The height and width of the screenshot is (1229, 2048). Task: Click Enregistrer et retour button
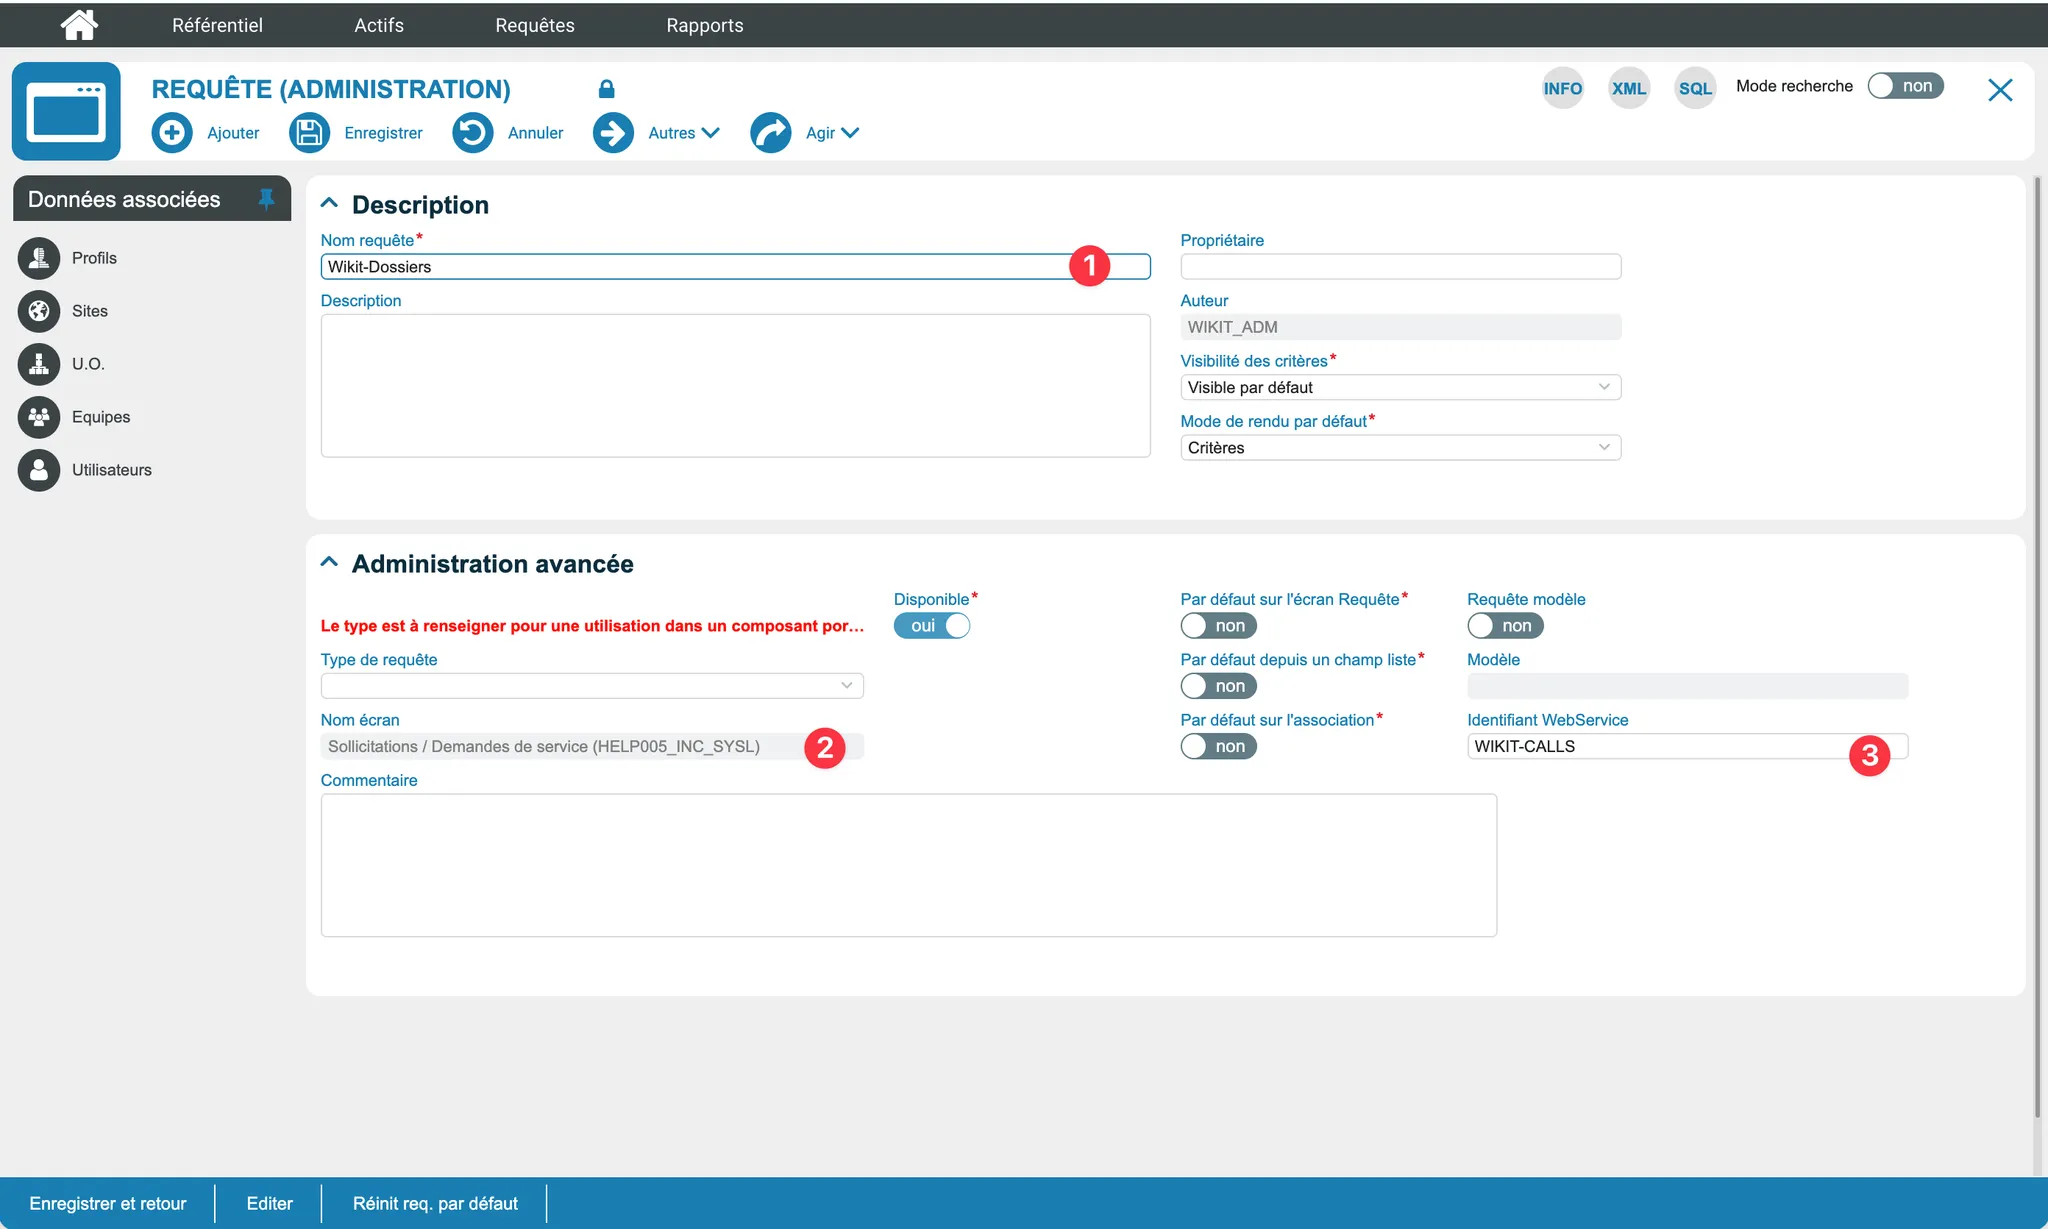(108, 1203)
